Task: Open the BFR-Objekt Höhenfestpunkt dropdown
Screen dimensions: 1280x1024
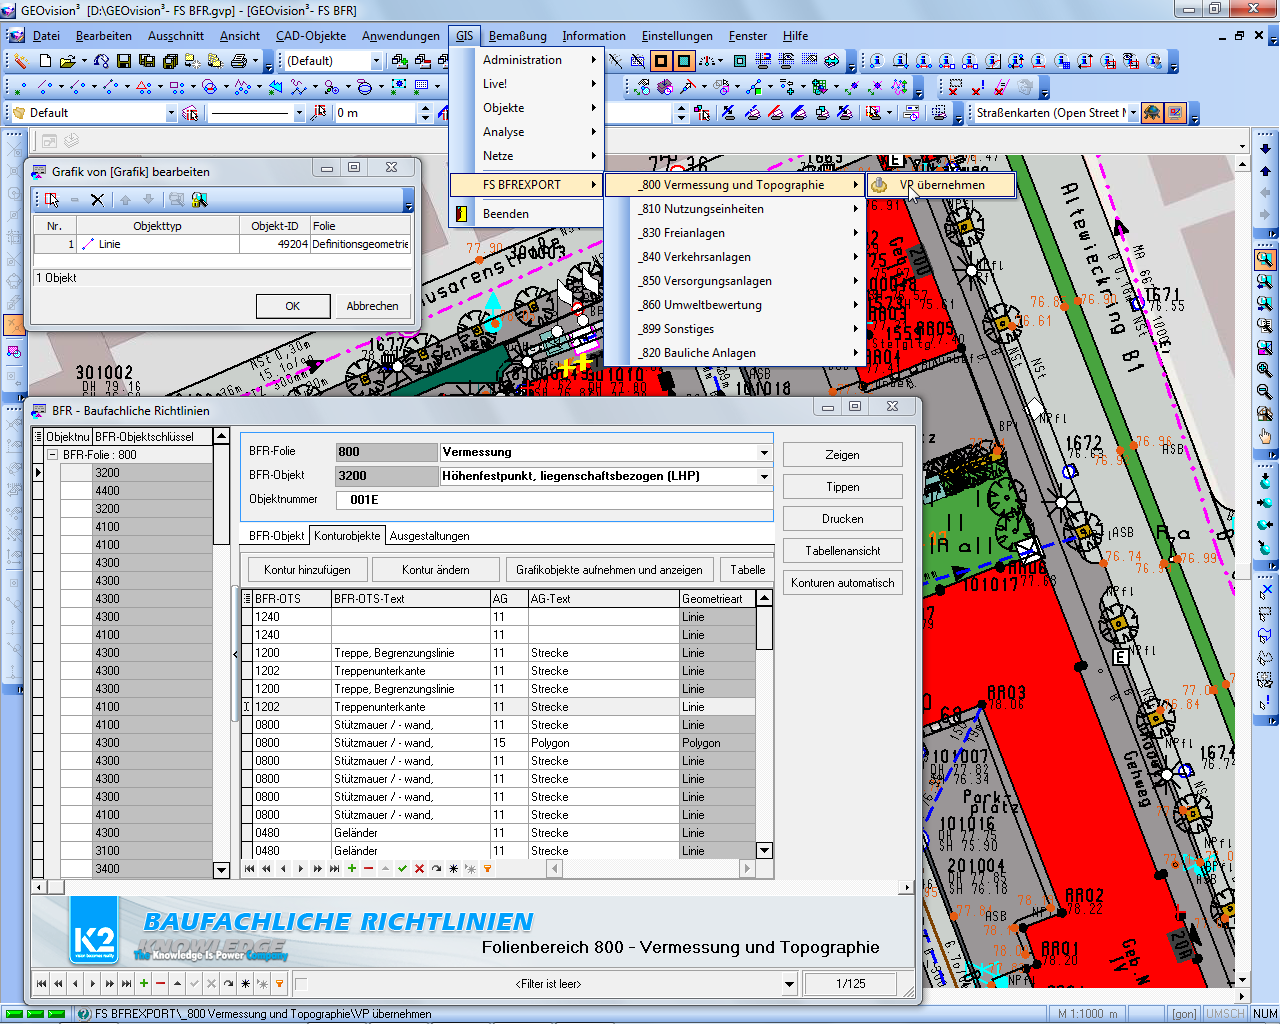Action: tap(765, 476)
